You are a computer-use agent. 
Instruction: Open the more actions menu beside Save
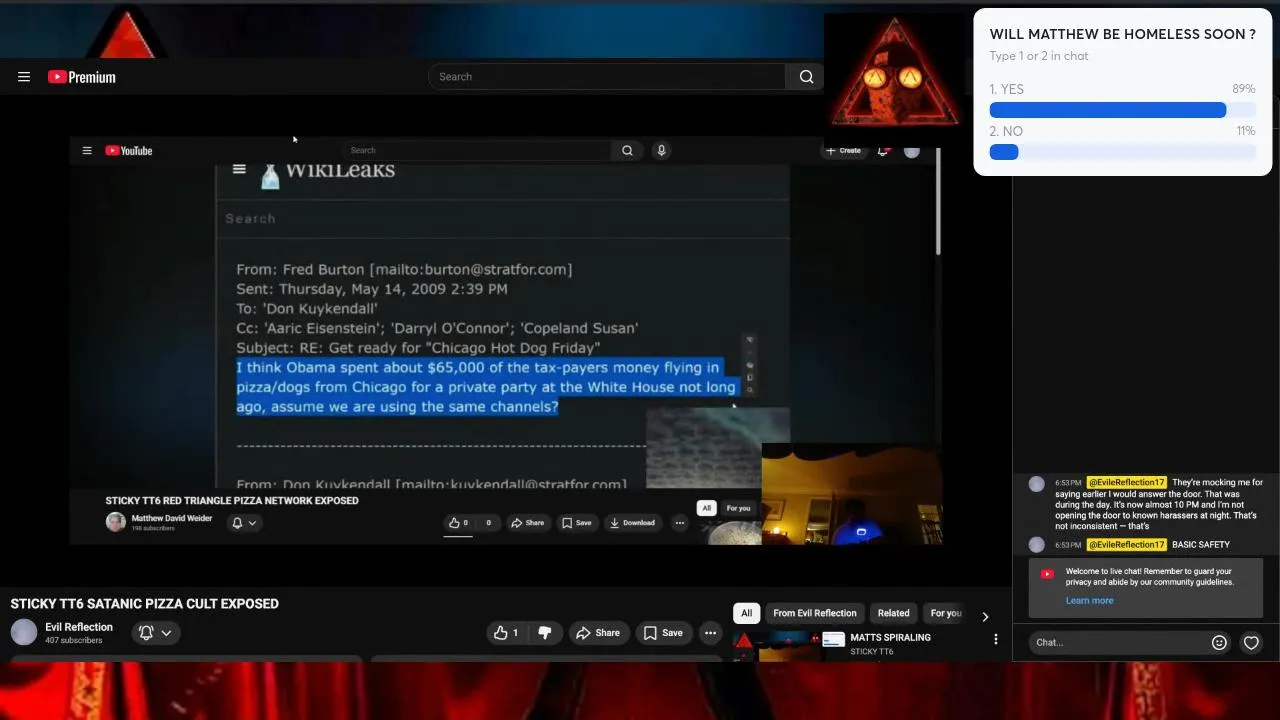coord(710,633)
